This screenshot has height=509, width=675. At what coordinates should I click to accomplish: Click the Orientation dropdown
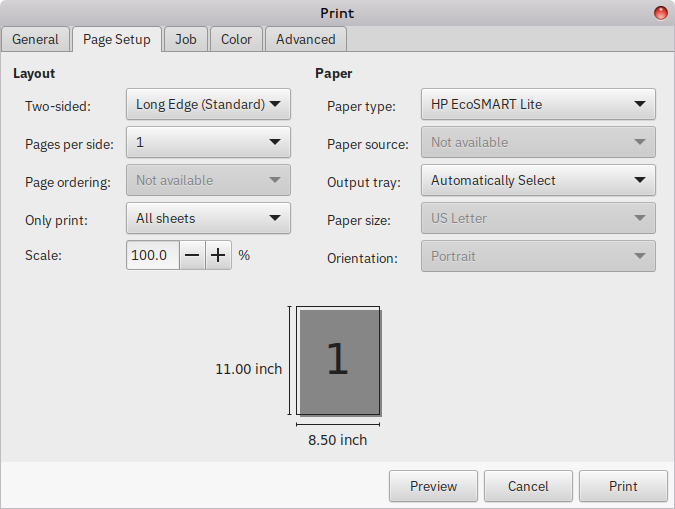538,256
